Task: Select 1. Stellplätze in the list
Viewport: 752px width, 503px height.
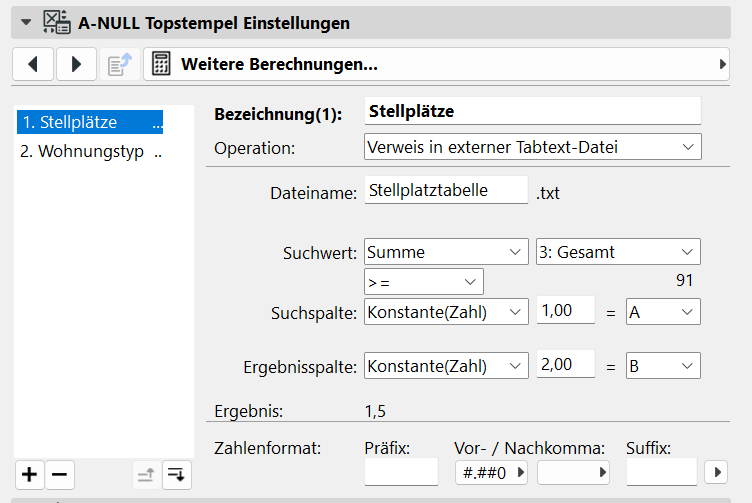Action: click(x=90, y=123)
